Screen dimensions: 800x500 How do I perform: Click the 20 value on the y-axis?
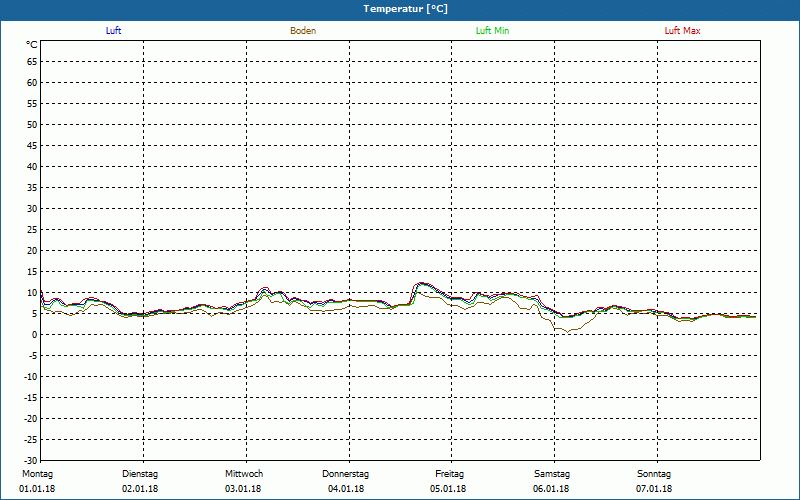click(x=32, y=251)
